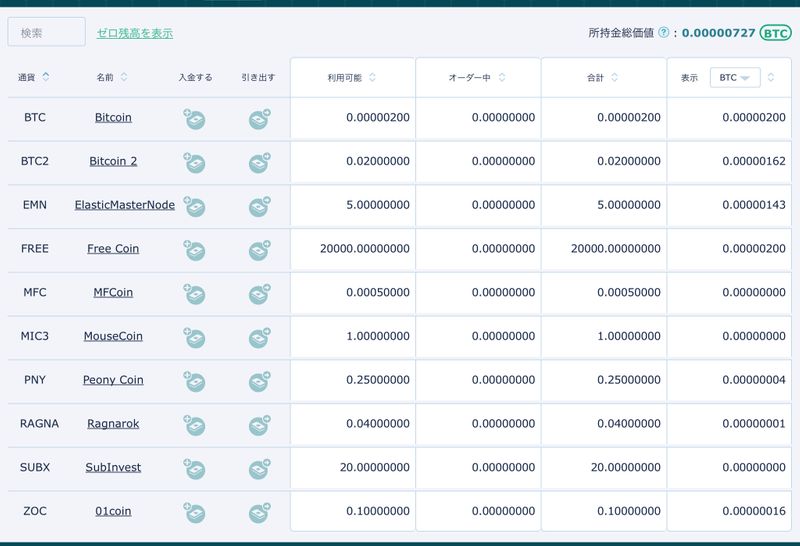Sort by the 名前 column header
Viewport: 800px width, 546px height.
[124, 77]
